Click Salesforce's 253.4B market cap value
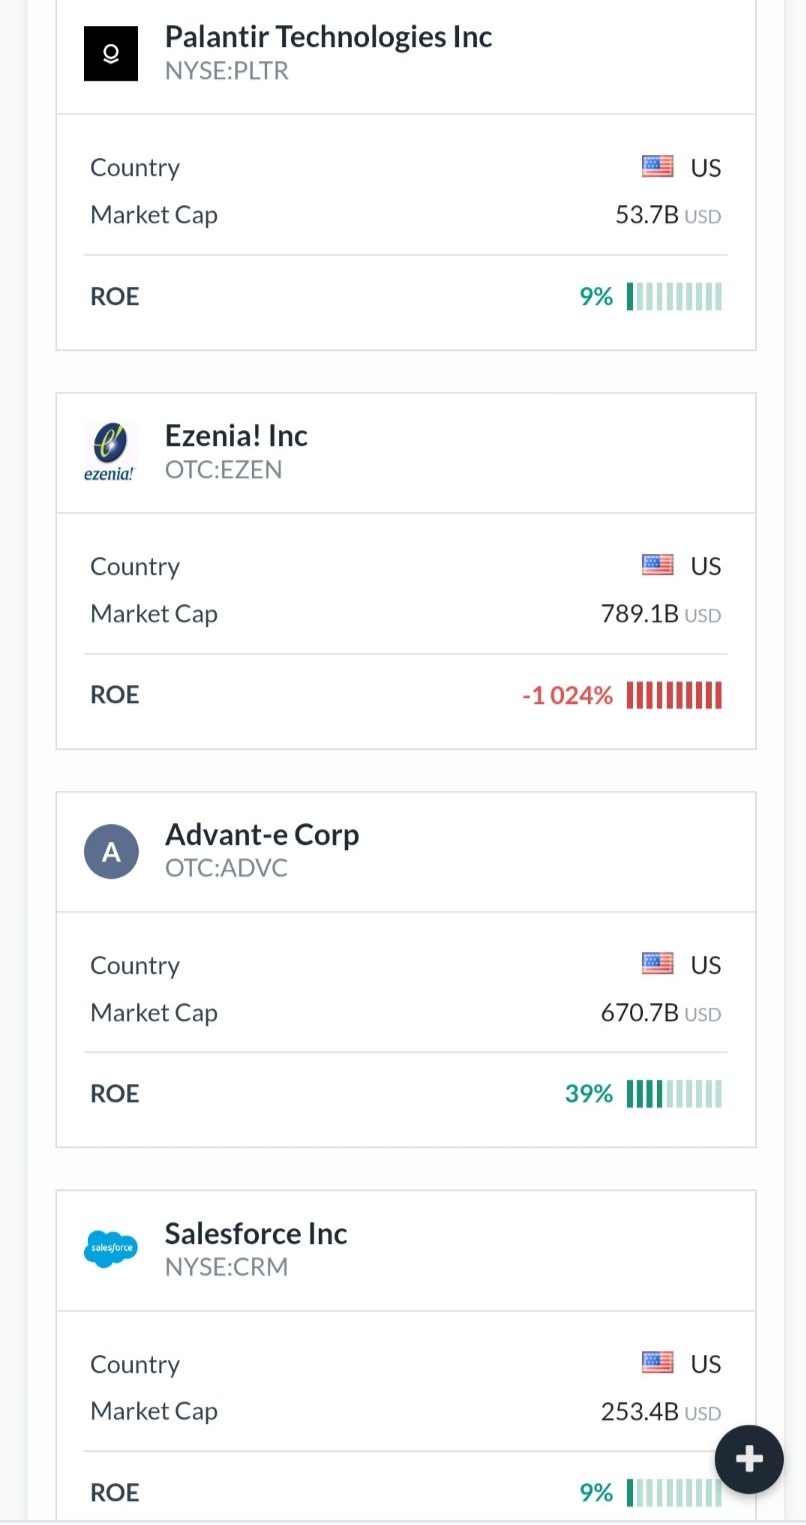 pos(640,1412)
